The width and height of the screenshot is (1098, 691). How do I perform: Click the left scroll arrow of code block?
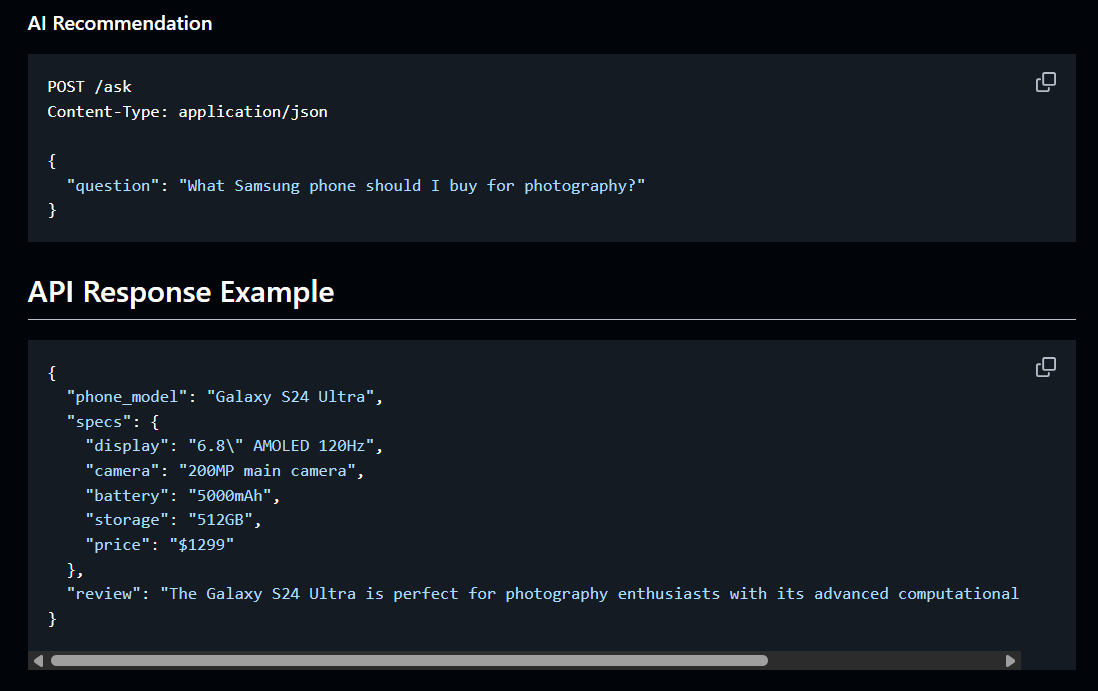tap(39, 660)
